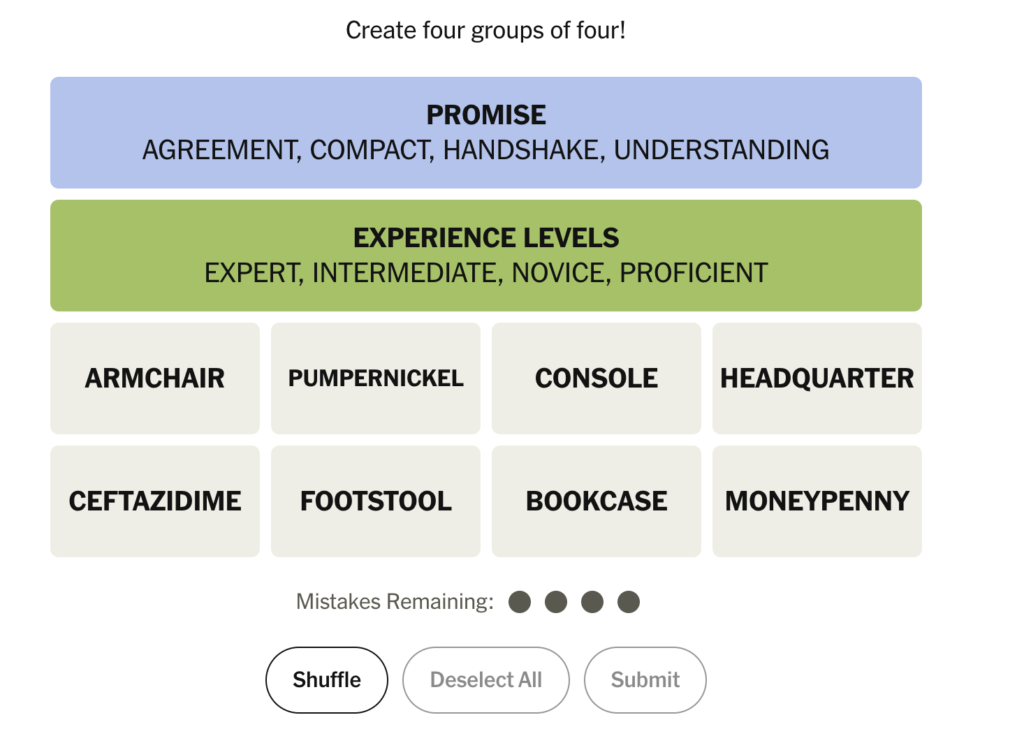This screenshot has height=736, width=1024.
Task: Click the "Create four groups of four!" heading
Action: [486, 30]
